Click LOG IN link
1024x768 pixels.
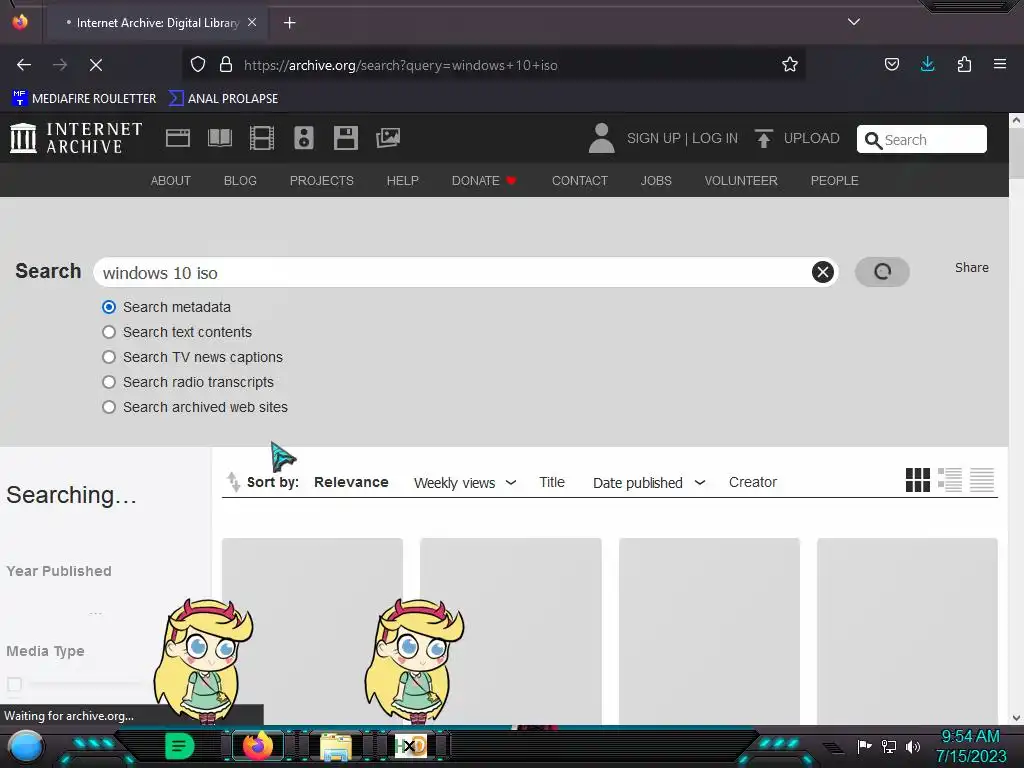click(x=714, y=138)
